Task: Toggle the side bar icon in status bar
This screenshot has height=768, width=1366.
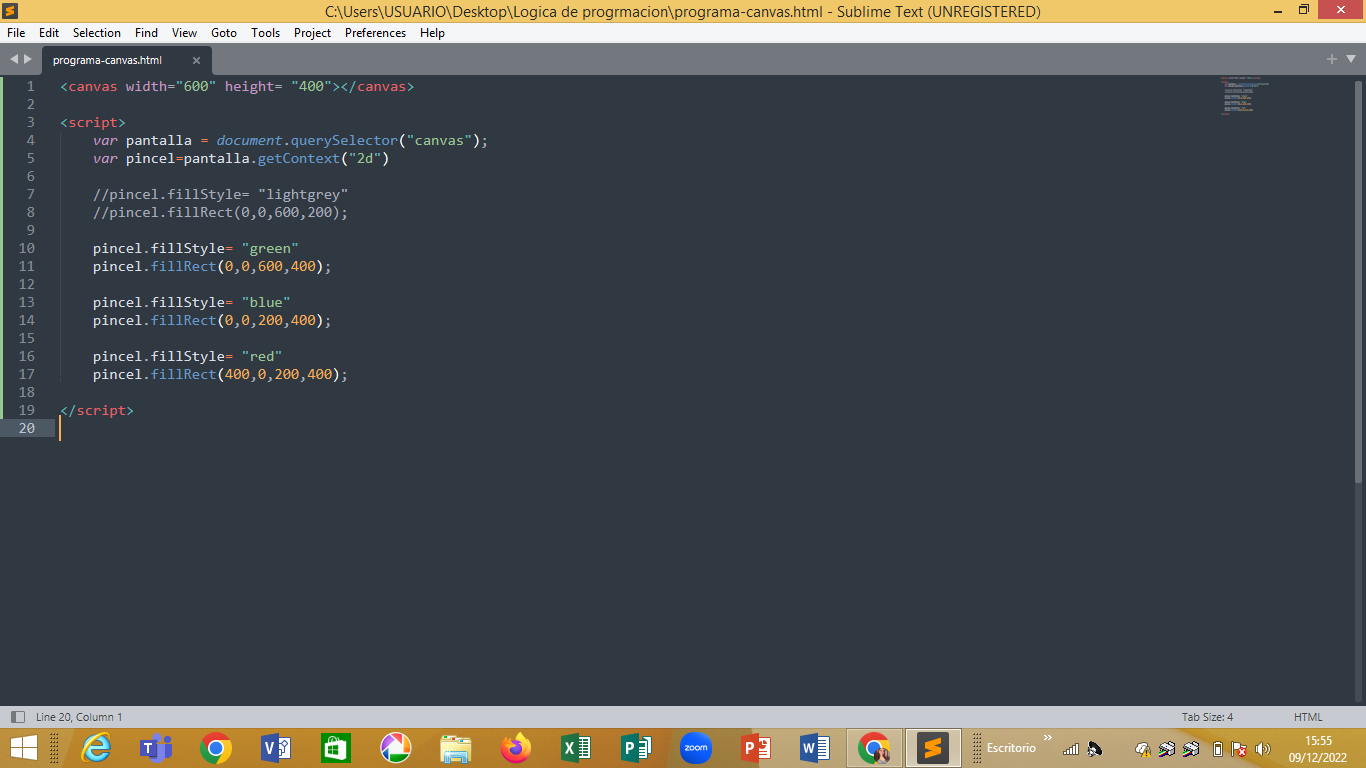Action: 17,717
